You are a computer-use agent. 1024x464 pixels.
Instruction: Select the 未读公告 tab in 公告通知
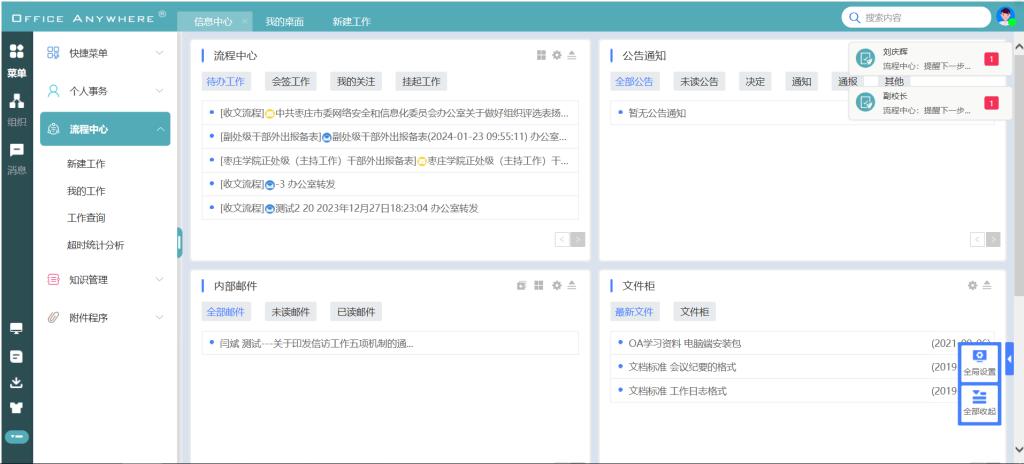(698, 82)
